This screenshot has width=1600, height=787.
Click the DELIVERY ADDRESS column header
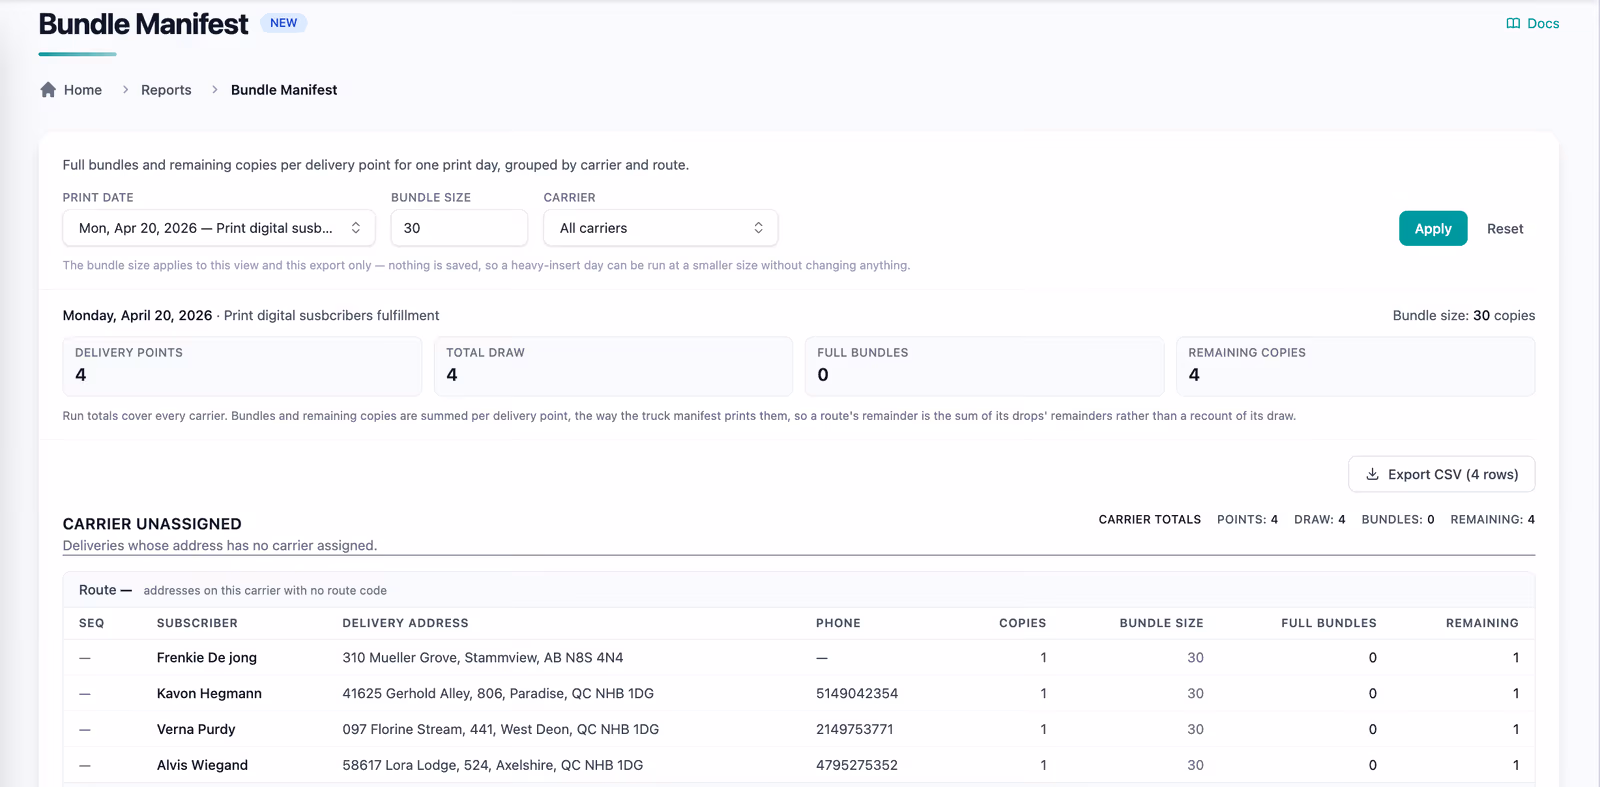405,623
